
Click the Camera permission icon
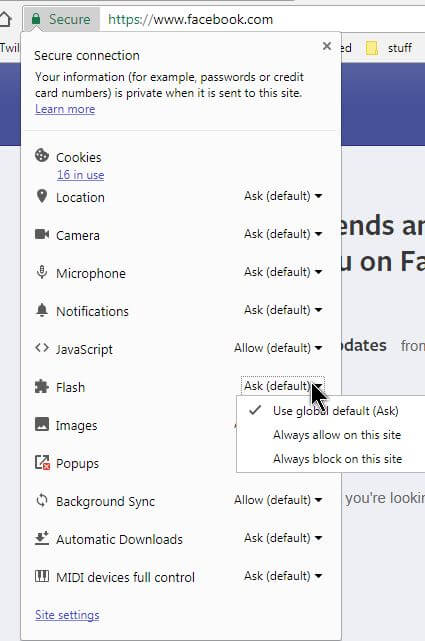click(x=42, y=234)
